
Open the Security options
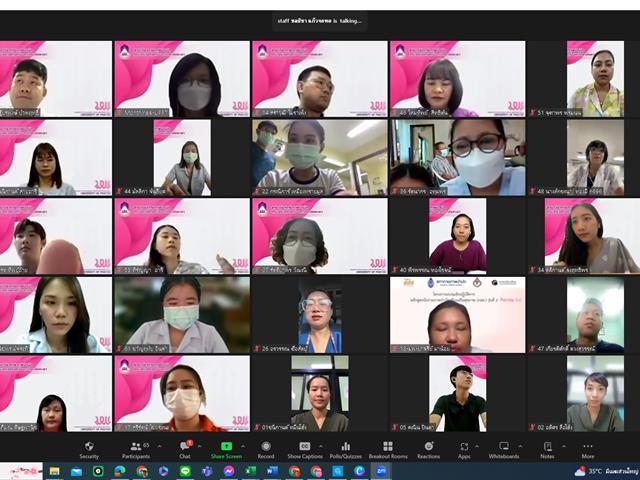click(x=89, y=449)
